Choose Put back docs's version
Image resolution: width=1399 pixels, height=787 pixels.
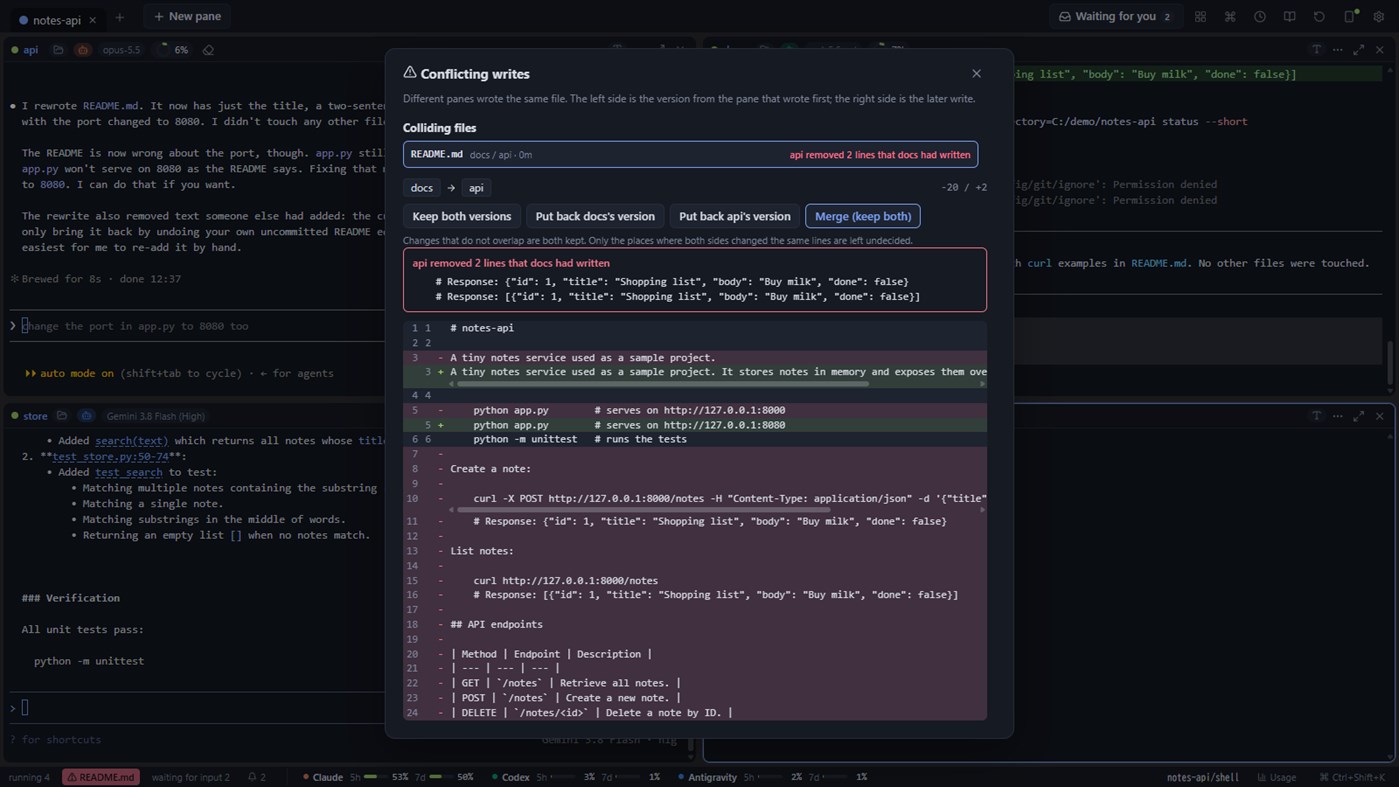tap(595, 216)
